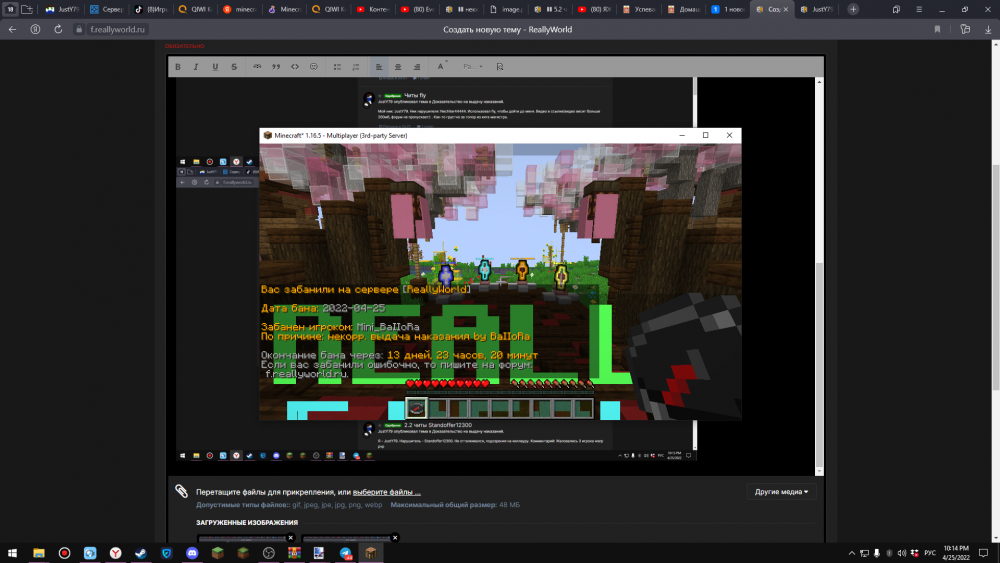The image size is (1000, 563).
Task: Click the paperclip attachment icon
Action: tap(182, 491)
